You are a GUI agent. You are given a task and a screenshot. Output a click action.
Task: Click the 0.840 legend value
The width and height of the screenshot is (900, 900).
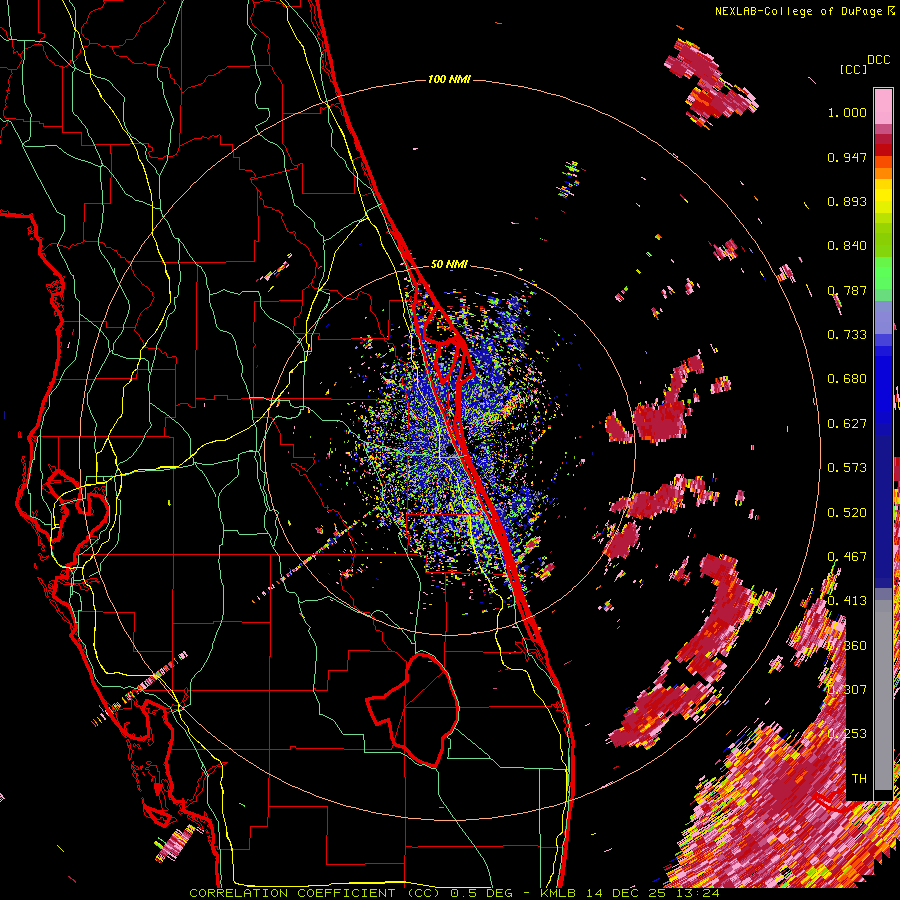click(847, 246)
